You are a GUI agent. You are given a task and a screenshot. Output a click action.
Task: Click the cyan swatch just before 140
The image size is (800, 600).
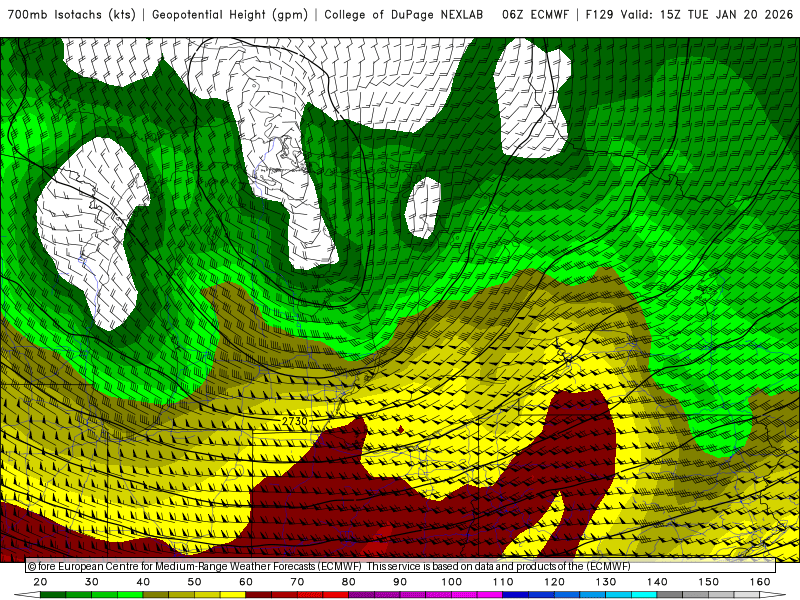coord(644,595)
